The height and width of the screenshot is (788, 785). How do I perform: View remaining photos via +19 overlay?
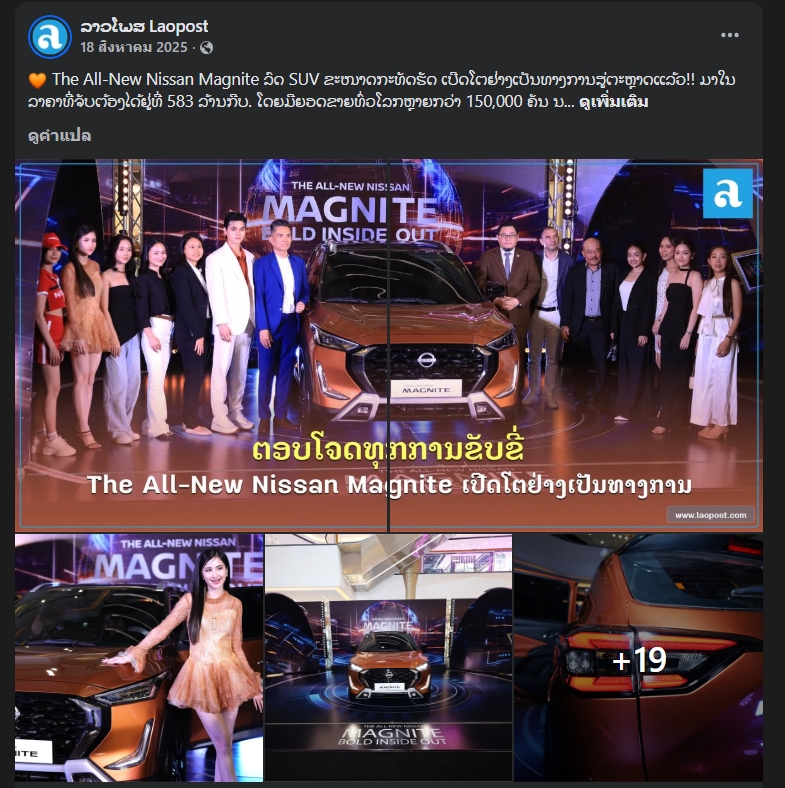tap(638, 658)
